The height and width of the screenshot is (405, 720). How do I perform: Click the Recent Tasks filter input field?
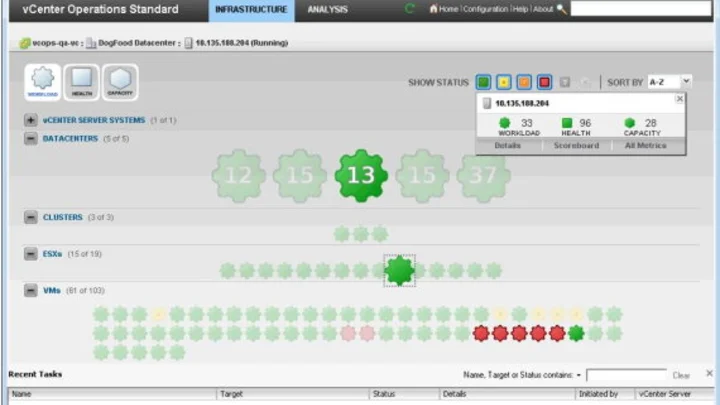tap(626, 375)
